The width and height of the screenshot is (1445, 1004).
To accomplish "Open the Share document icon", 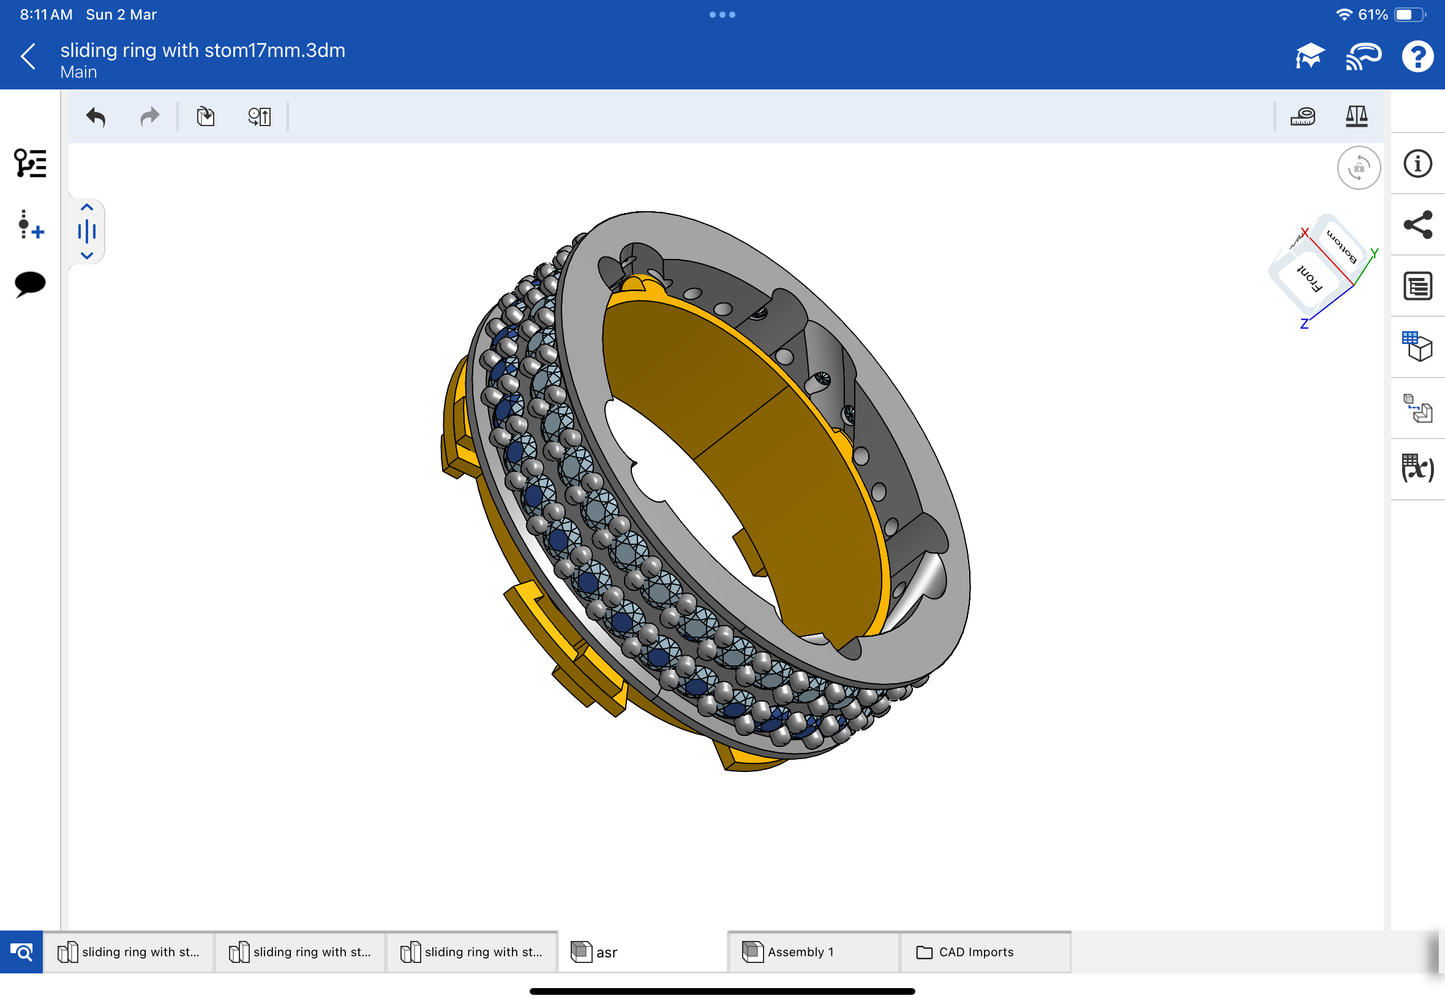I will coord(1417,225).
